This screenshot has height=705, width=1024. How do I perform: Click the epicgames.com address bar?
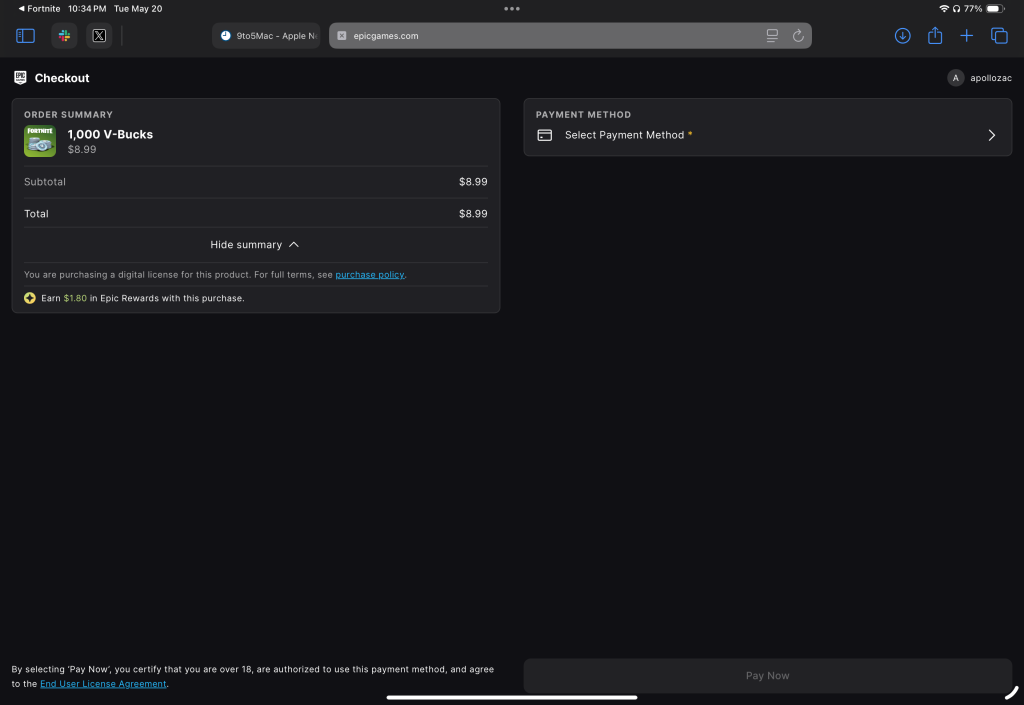click(x=550, y=36)
